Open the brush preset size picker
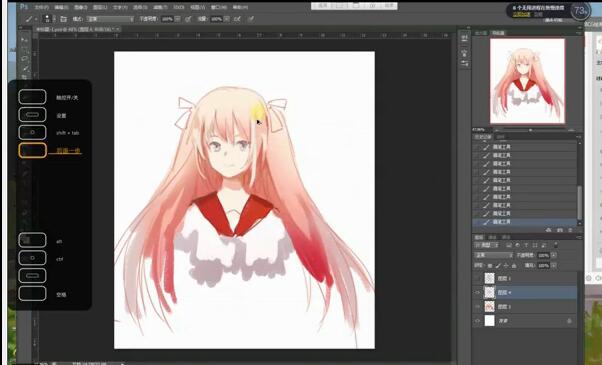Screen dimensions: 602x365 click(49, 19)
